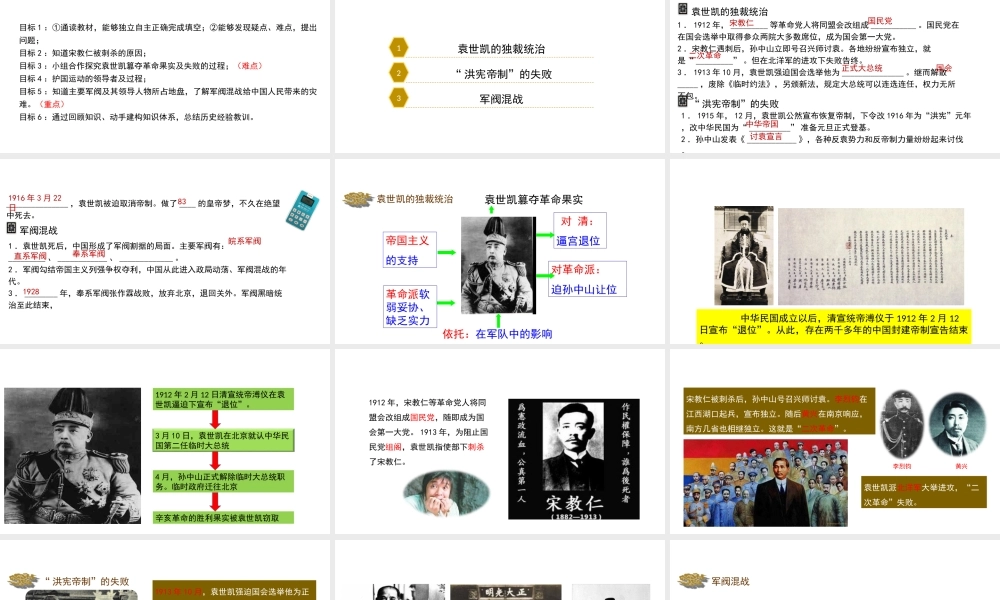Click red answer 宋教仁 in worksheet
The height and width of the screenshot is (600, 1000).
[741, 22]
